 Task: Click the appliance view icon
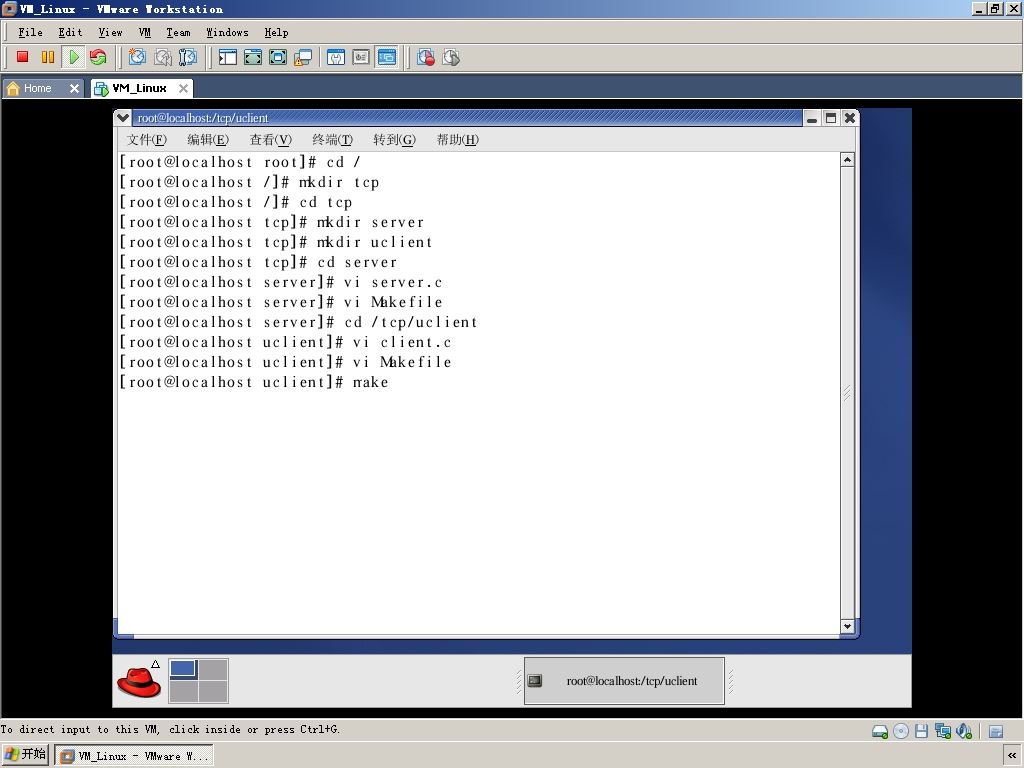[x=361, y=57]
